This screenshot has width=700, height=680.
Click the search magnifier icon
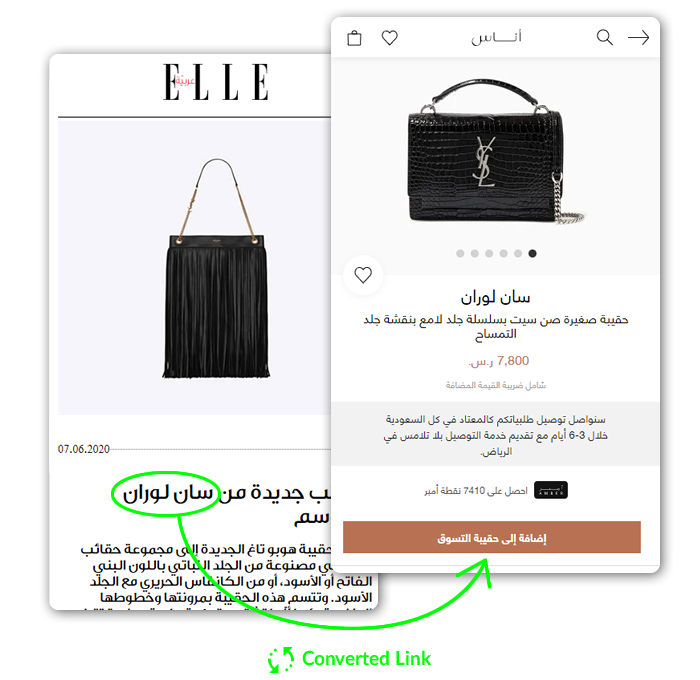pos(604,38)
